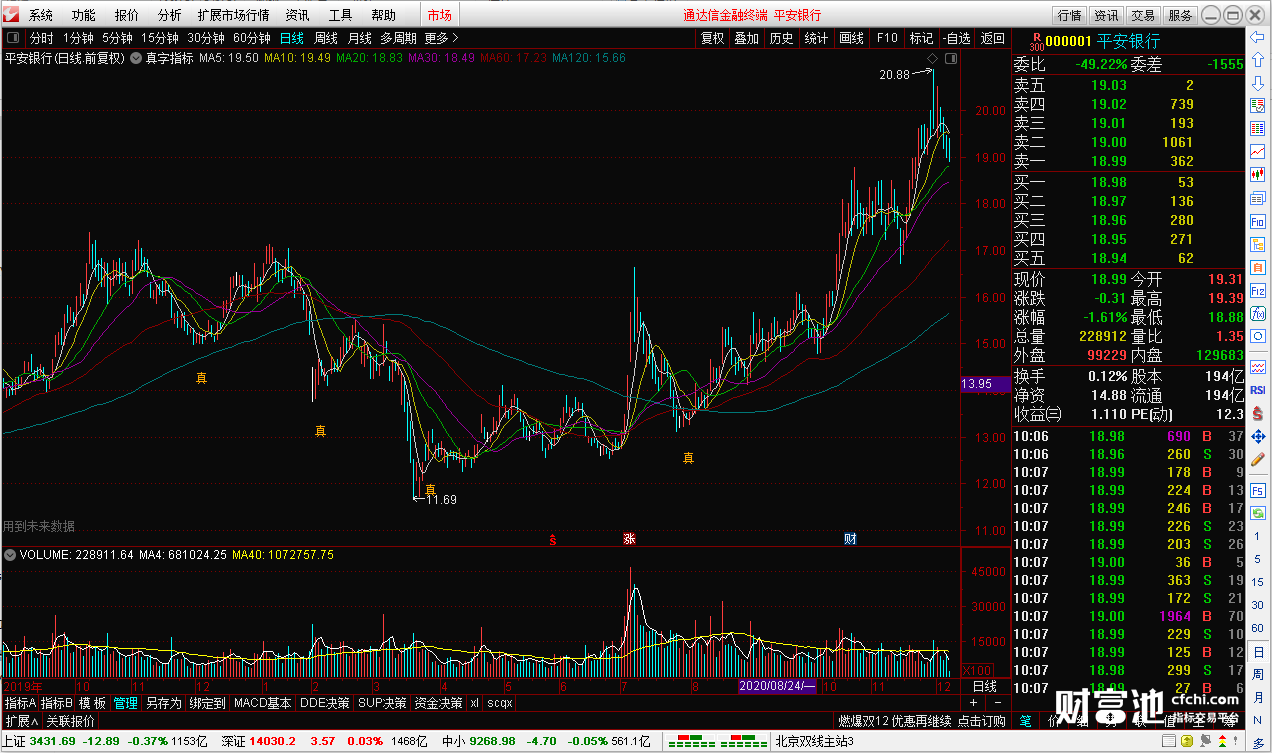Image resolution: width=1272 pixels, height=753 pixels.
Task: Switch to 60分钟 chart period
Action: [252, 38]
